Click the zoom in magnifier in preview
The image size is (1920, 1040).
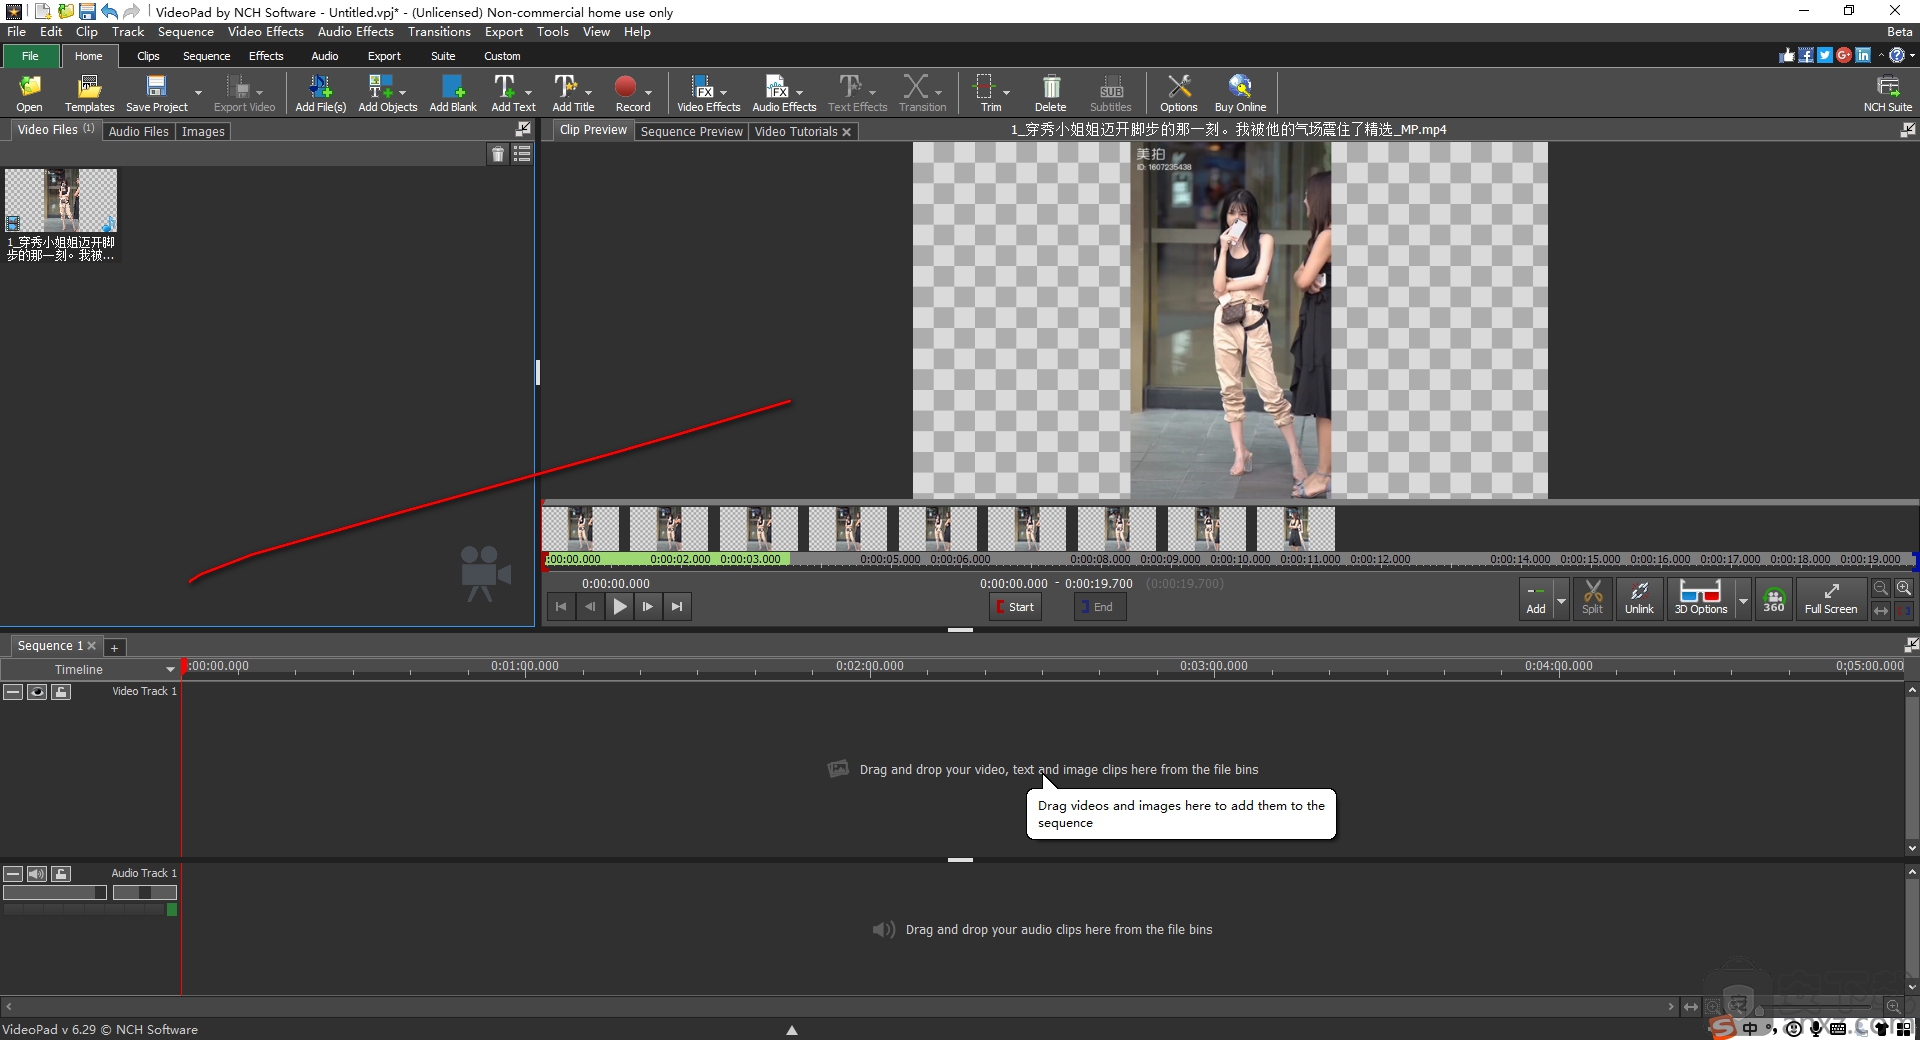click(1904, 588)
